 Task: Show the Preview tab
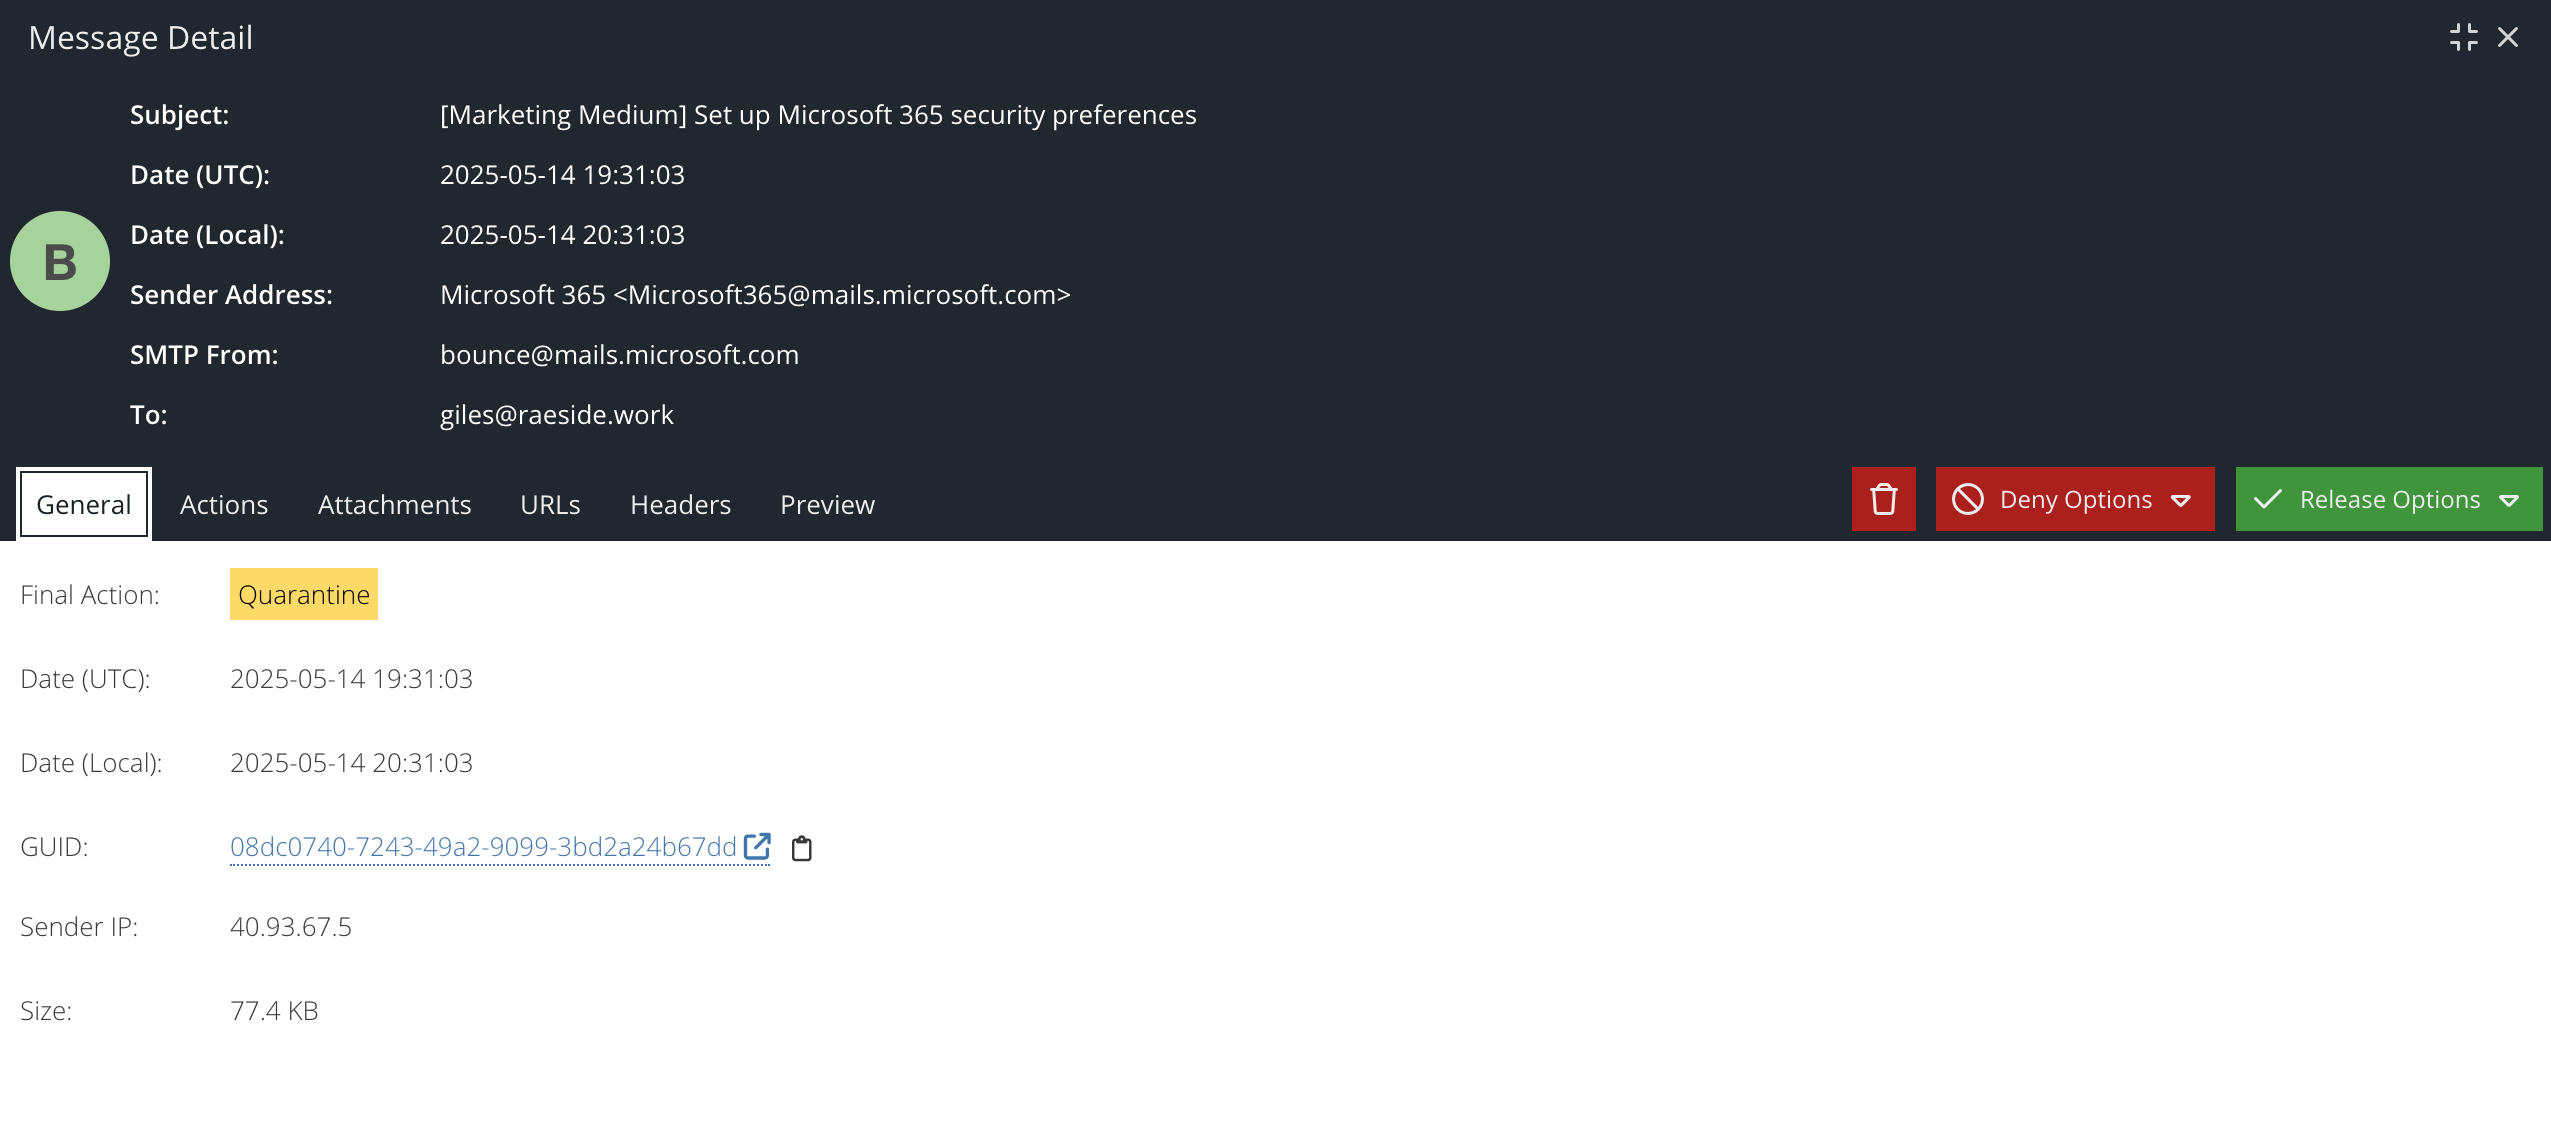(x=827, y=504)
